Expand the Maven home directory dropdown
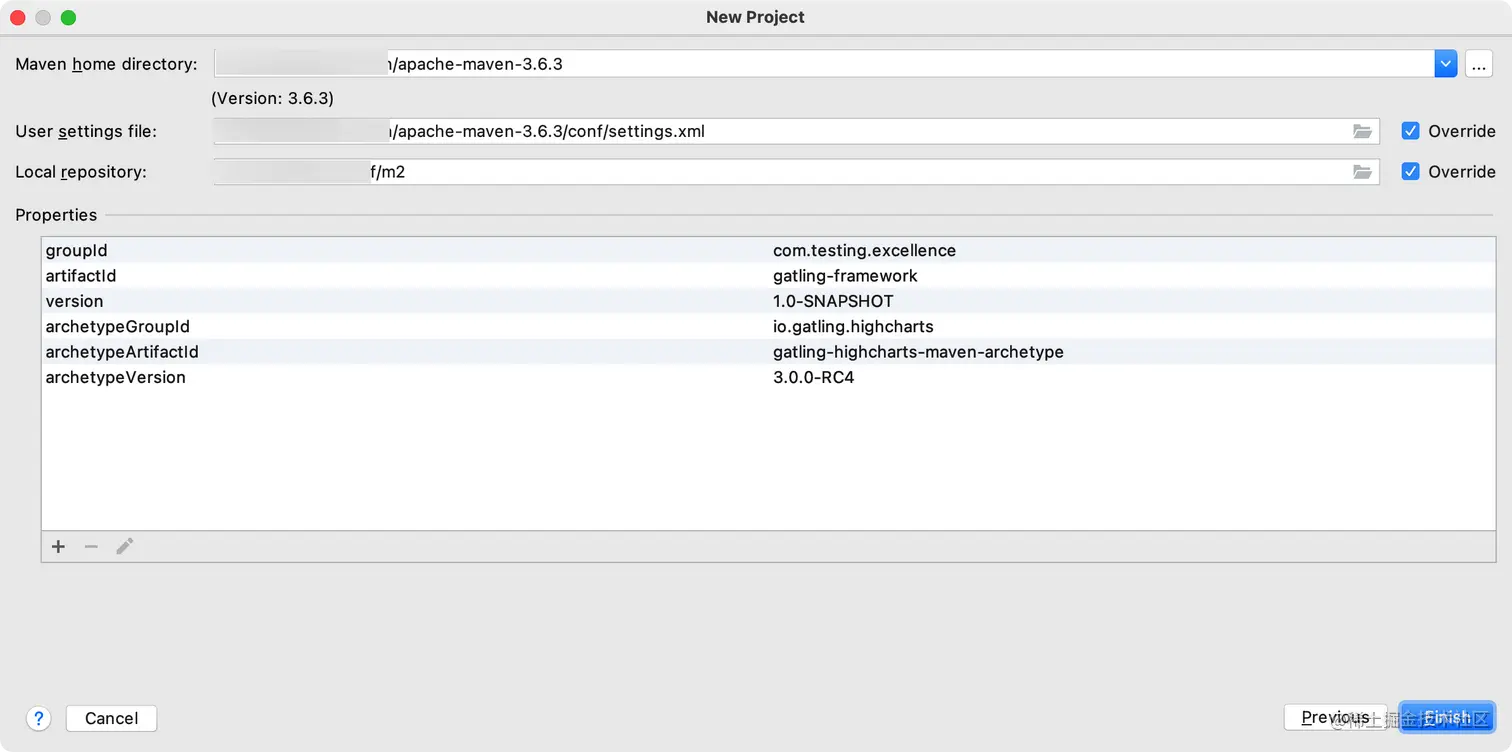 [x=1445, y=64]
